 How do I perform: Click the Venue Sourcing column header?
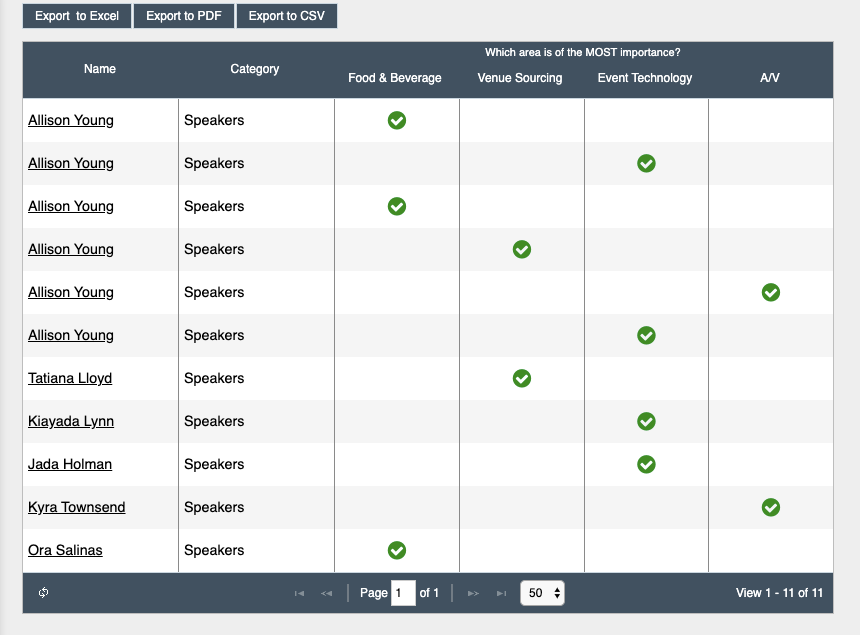[520, 78]
